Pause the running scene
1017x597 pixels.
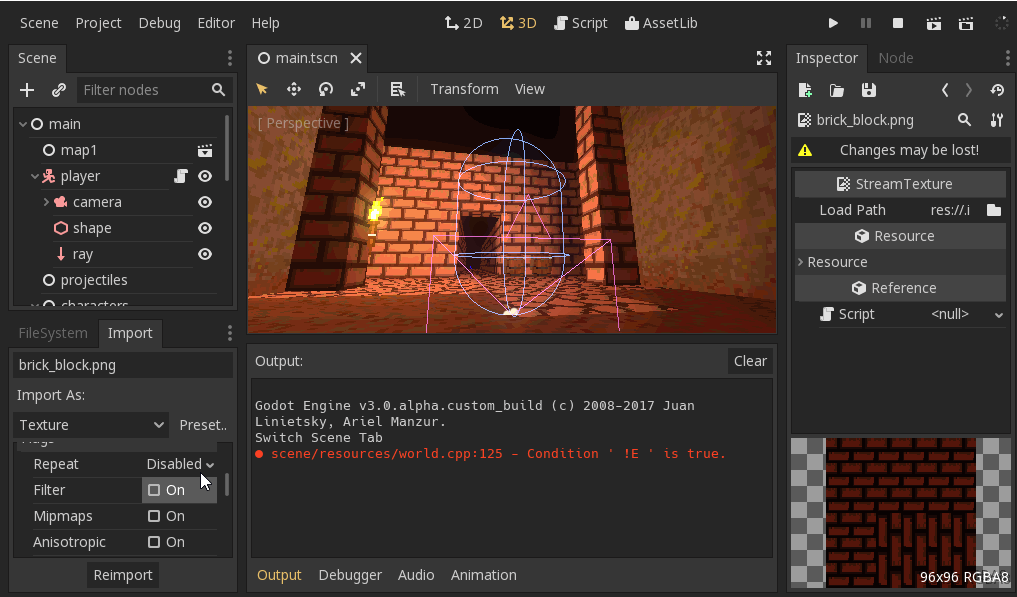[x=866, y=23]
